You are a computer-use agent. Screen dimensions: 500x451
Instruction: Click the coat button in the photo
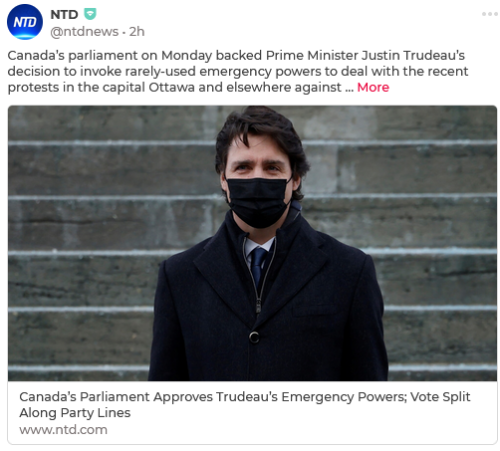[254, 337]
